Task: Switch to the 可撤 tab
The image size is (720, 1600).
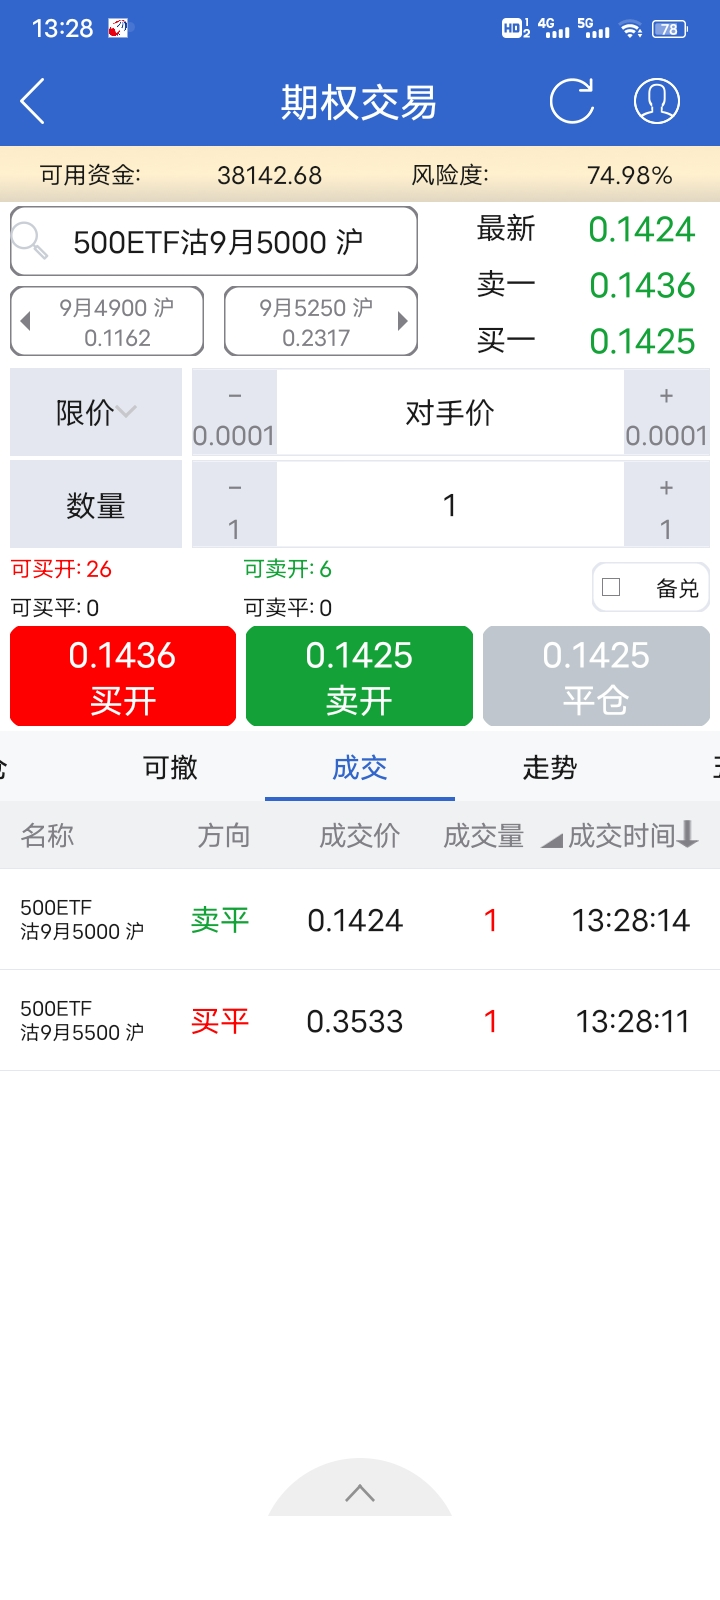Action: tap(170, 767)
